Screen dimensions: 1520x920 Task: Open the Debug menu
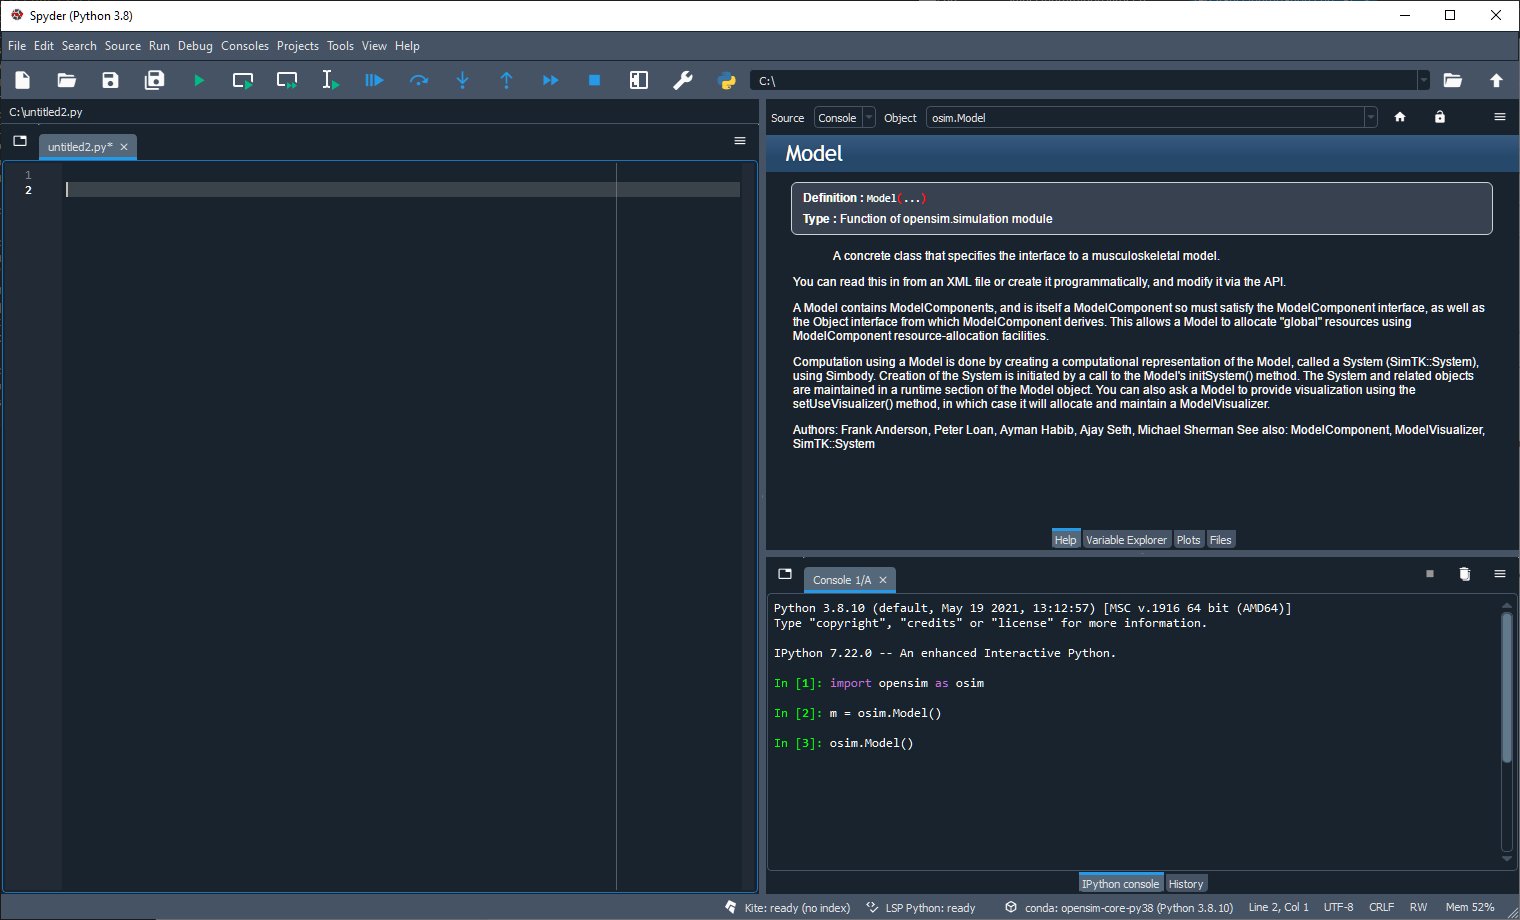[x=195, y=46]
